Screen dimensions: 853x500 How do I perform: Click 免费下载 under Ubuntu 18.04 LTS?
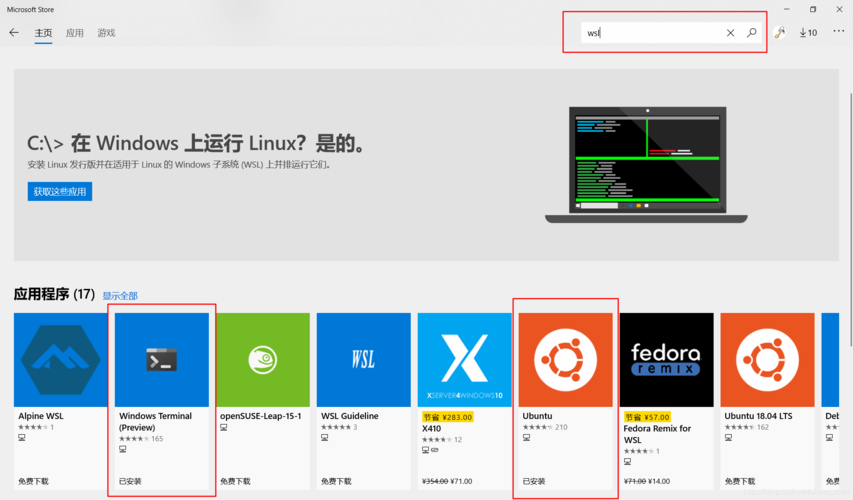(x=740, y=482)
